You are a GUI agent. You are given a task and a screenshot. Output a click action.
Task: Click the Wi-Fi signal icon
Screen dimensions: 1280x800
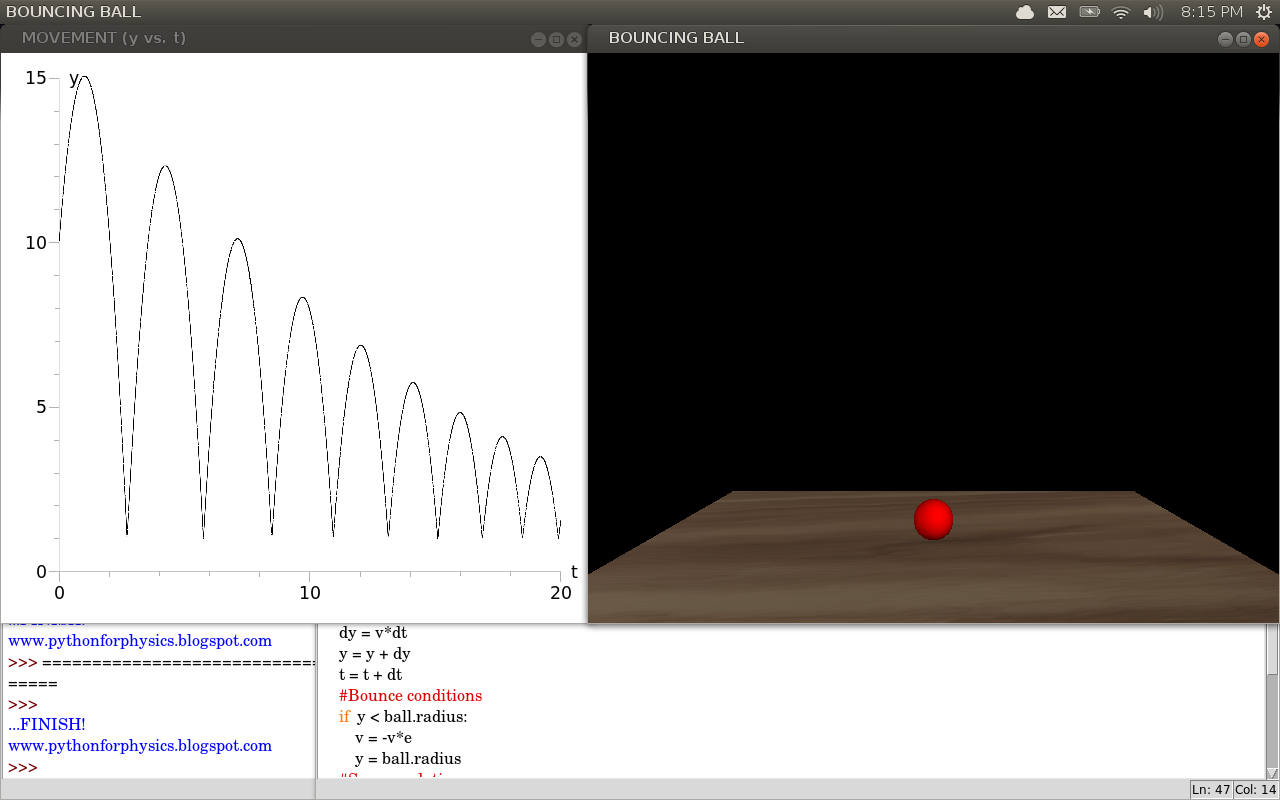point(1120,12)
